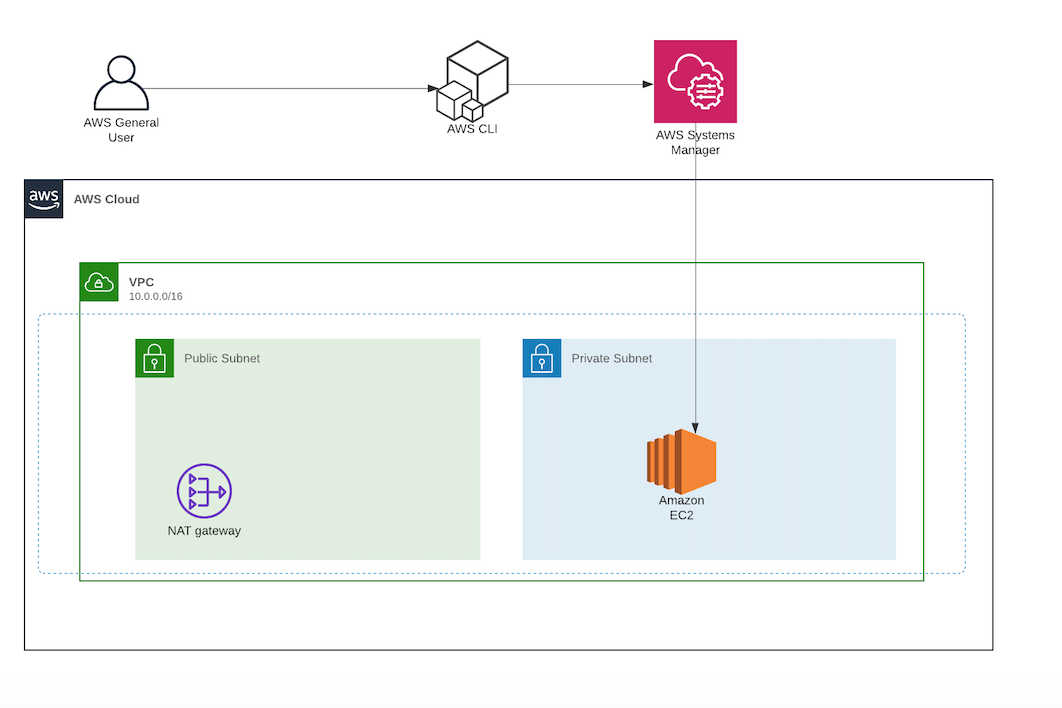Viewport: 1062px width, 708px height.
Task: Click the aws logo badge
Action: coord(44,199)
